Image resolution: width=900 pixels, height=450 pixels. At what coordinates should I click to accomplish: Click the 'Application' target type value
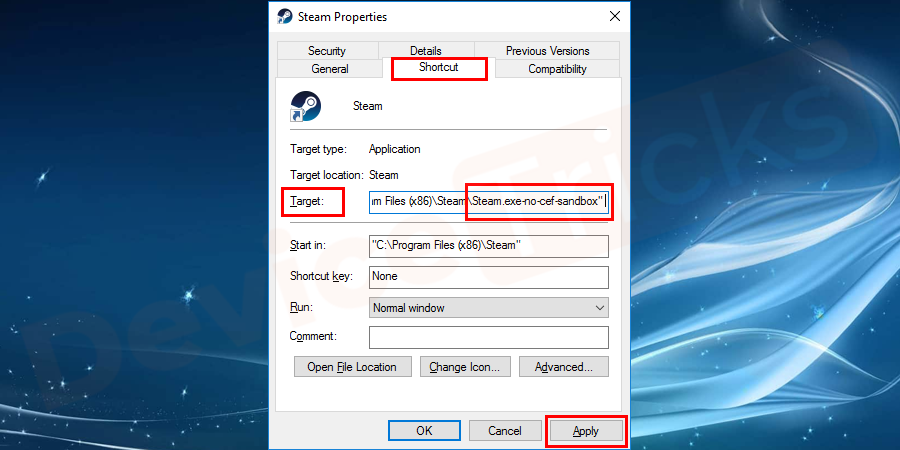(394, 149)
